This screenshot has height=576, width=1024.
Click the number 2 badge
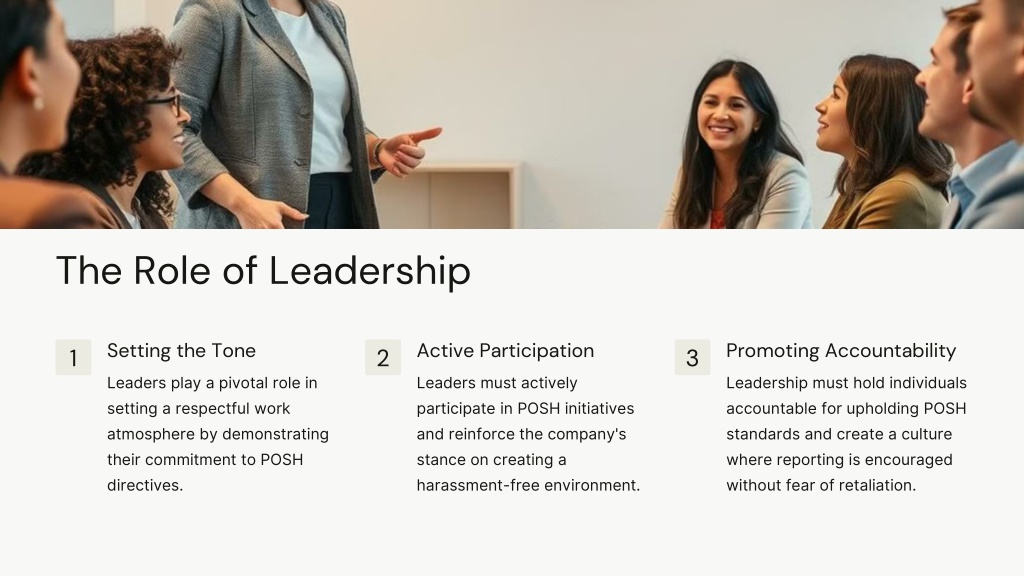383,357
